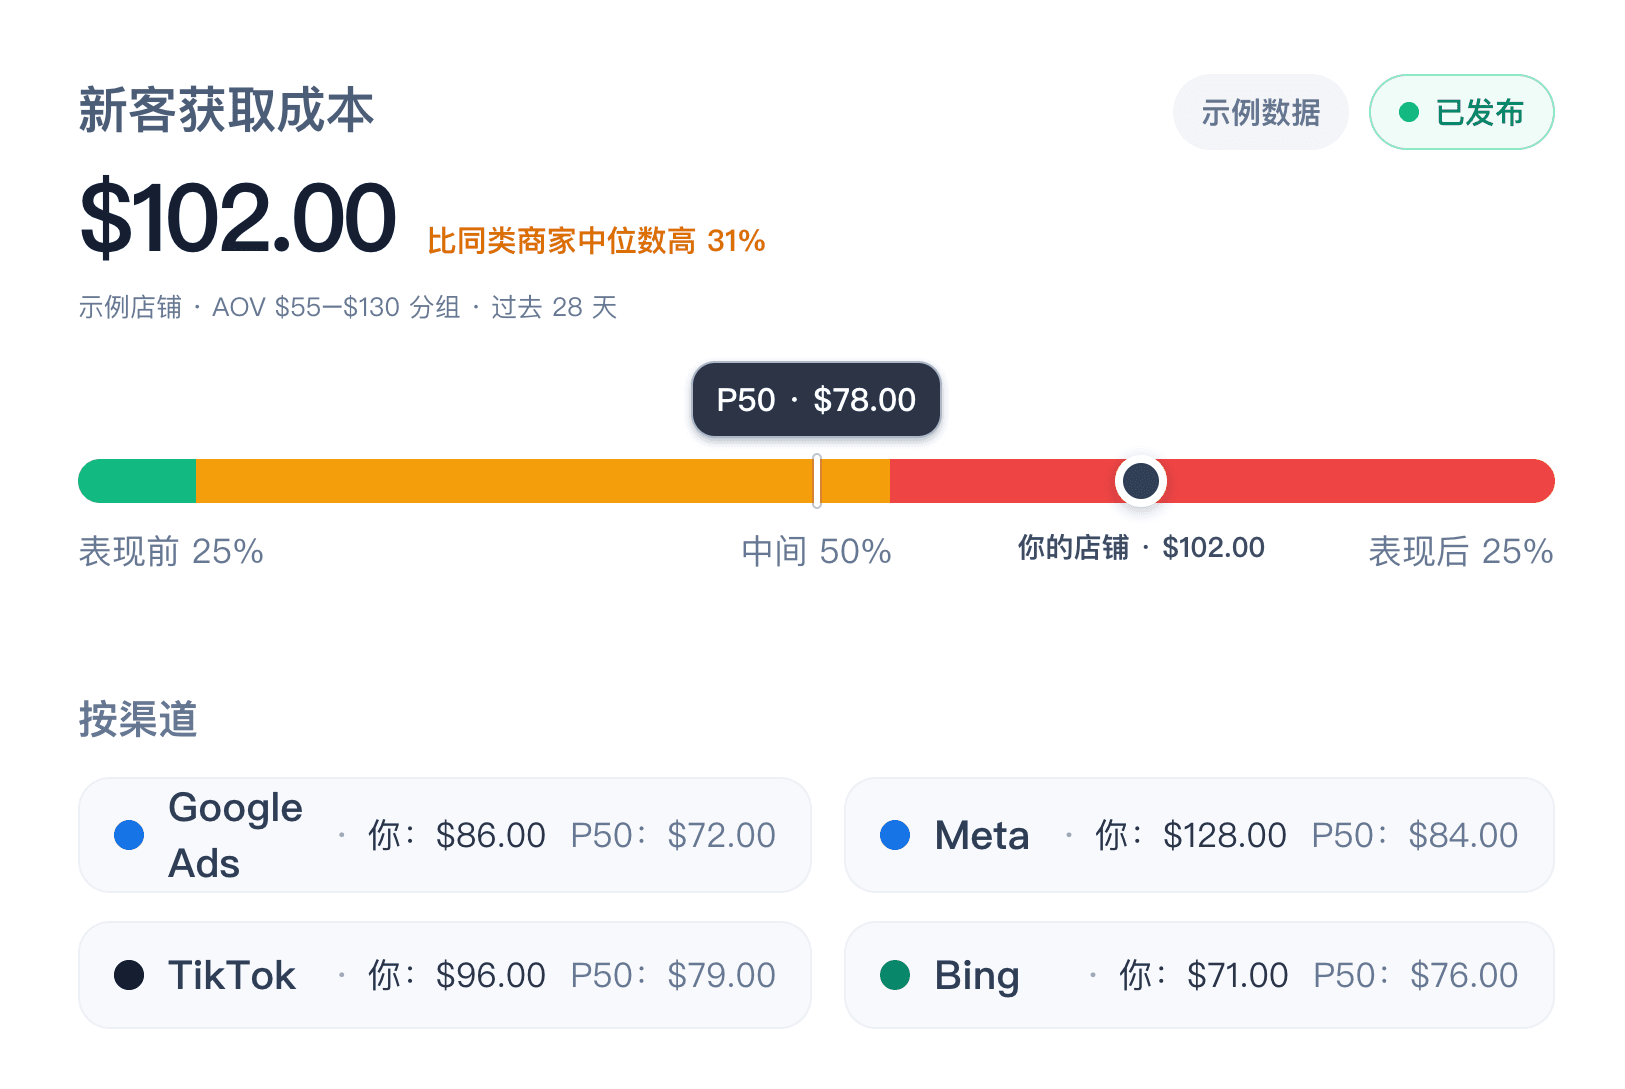Select the 你的店铺 marker knob on the bar
Screen dimensions: 1625x1089
tap(1141, 481)
